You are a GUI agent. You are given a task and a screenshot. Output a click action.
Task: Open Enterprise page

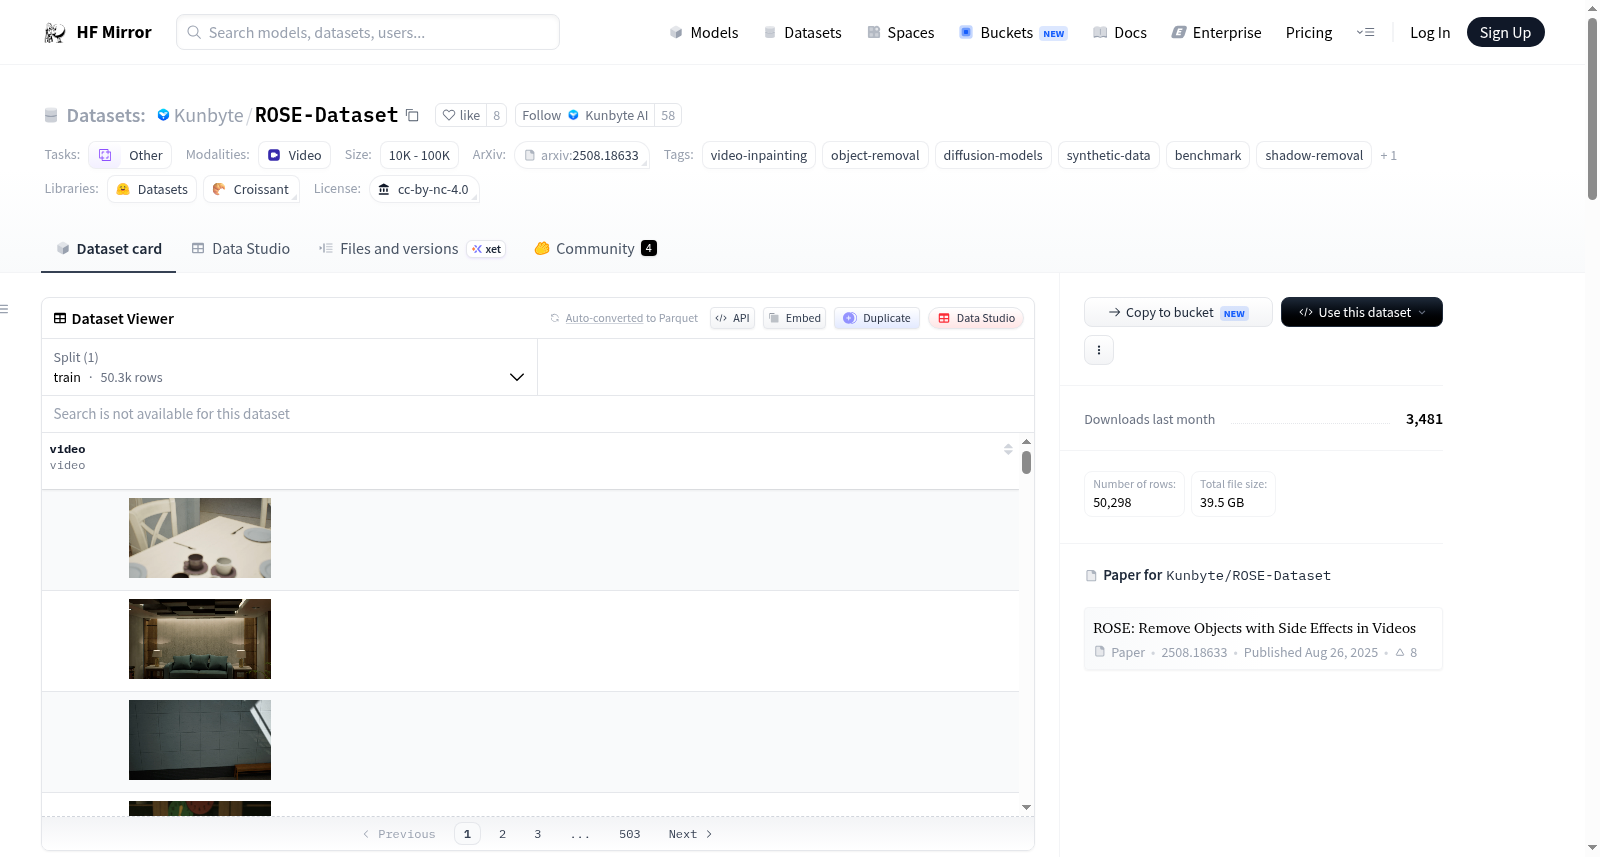[1216, 33]
